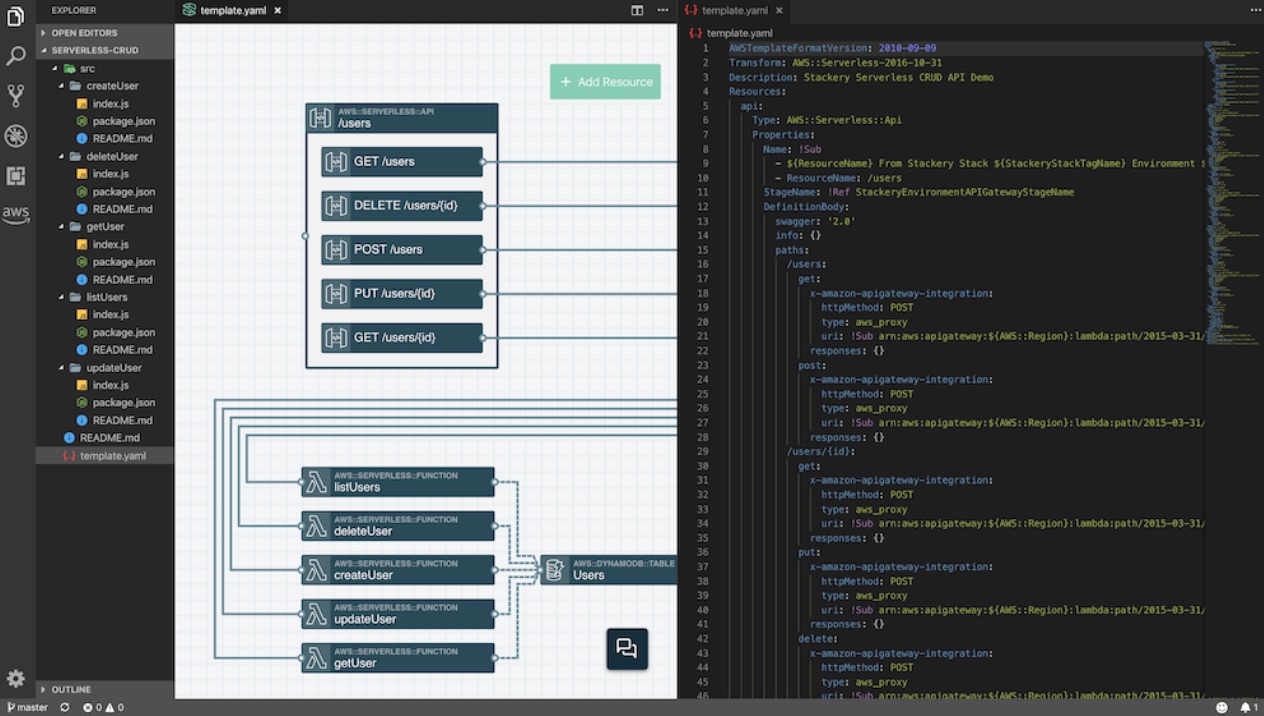Open the Debug view in activity bar
This screenshot has width=1264, height=716.
pos(16,136)
